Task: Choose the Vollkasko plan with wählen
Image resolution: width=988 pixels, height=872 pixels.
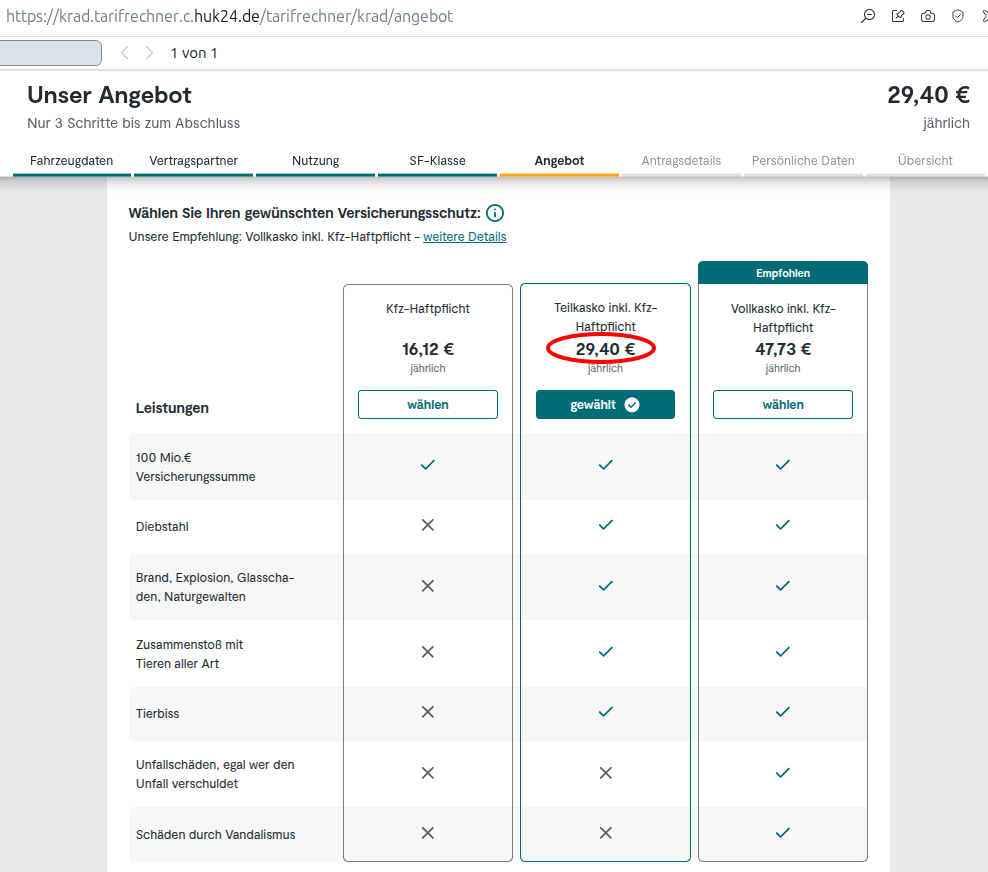Action: click(x=782, y=405)
